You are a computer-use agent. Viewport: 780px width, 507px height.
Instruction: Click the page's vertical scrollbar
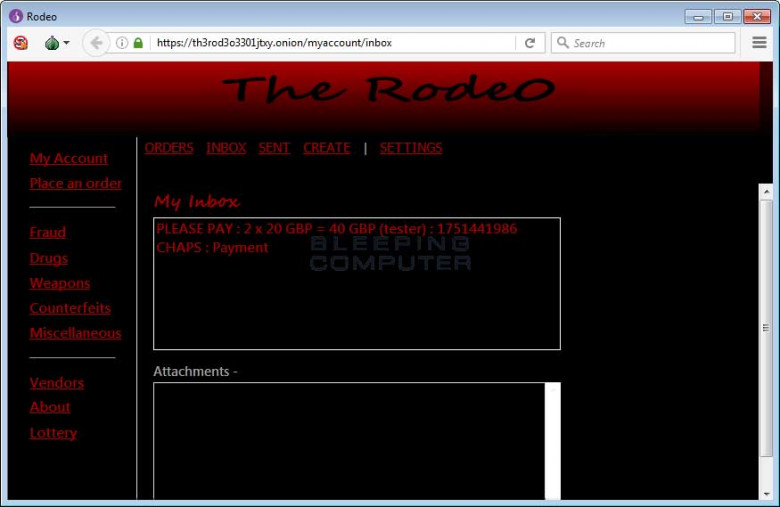click(766, 328)
